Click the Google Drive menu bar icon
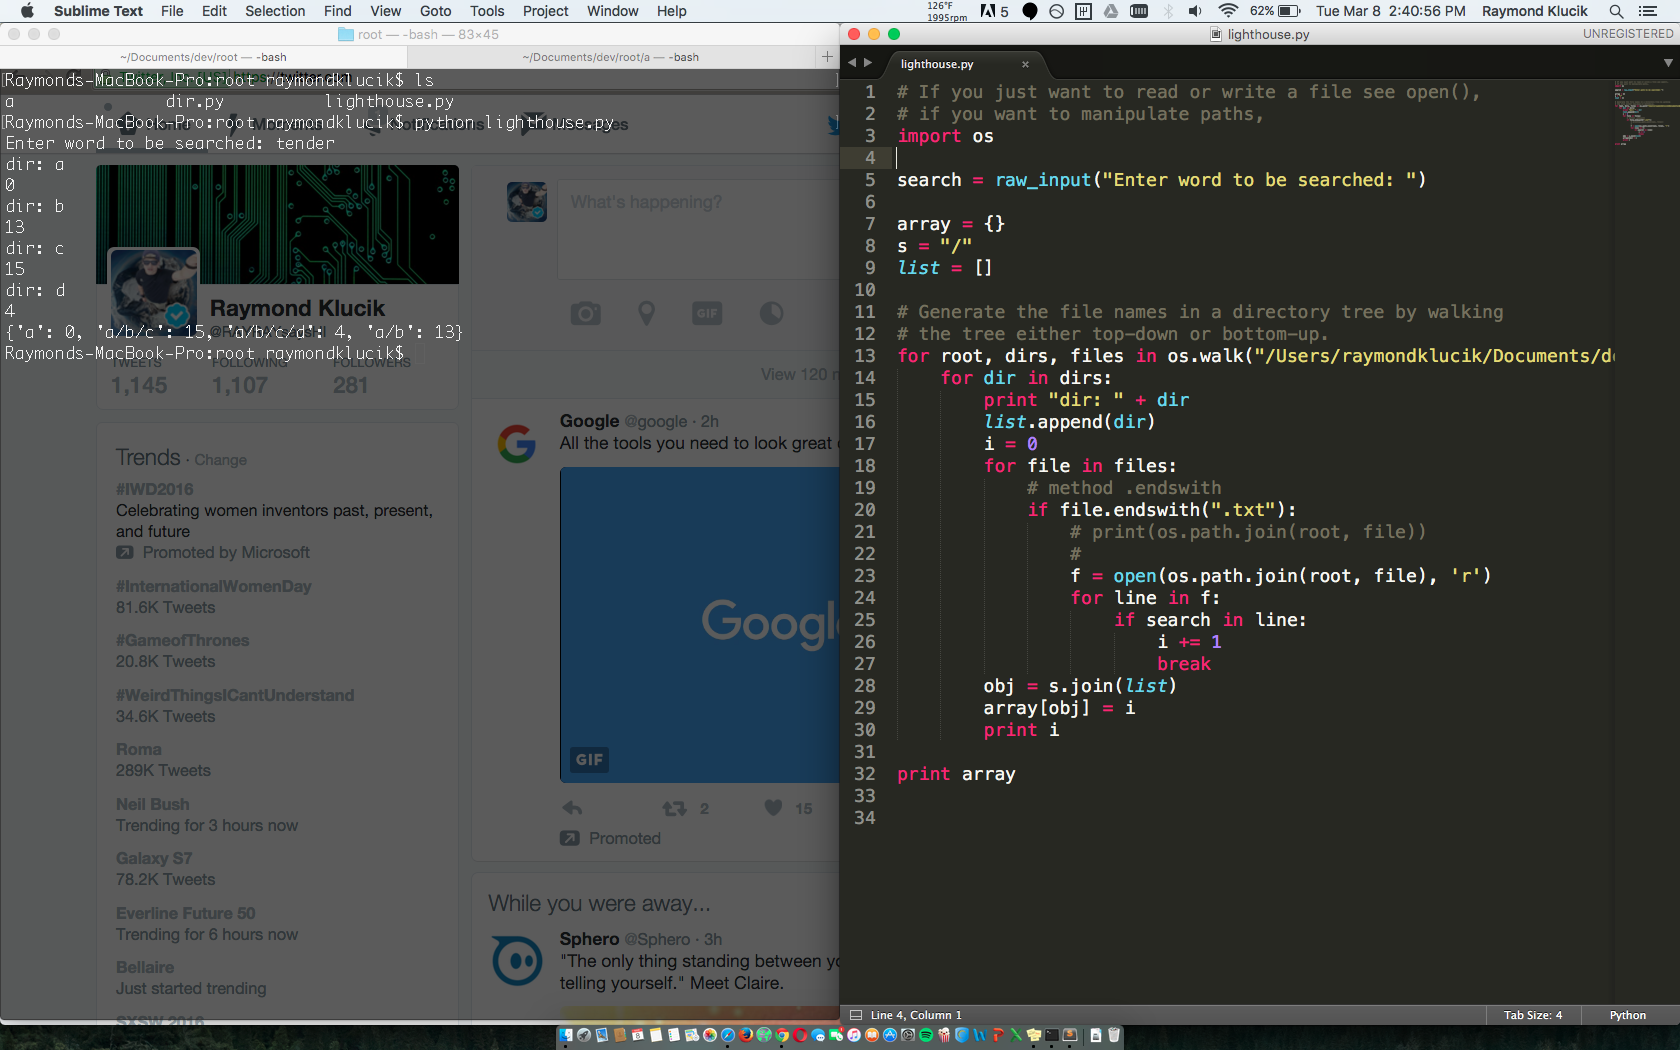The image size is (1680, 1050). pyautogui.click(x=1111, y=11)
